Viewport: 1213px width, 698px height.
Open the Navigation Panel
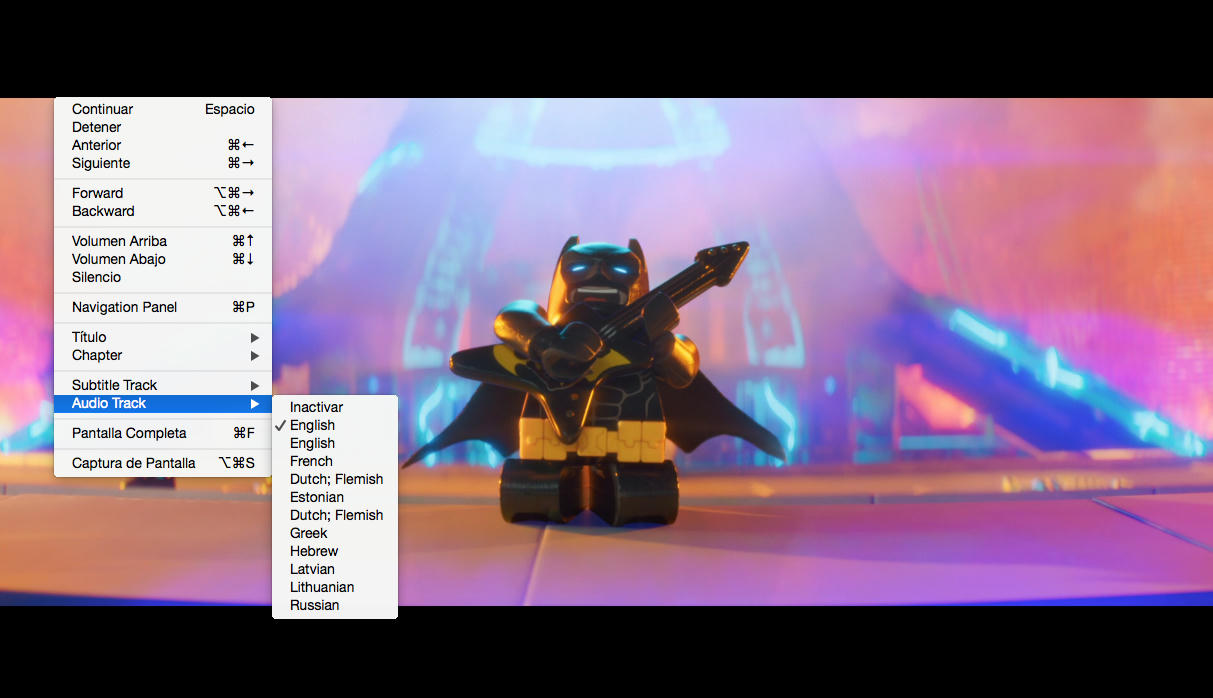(124, 307)
